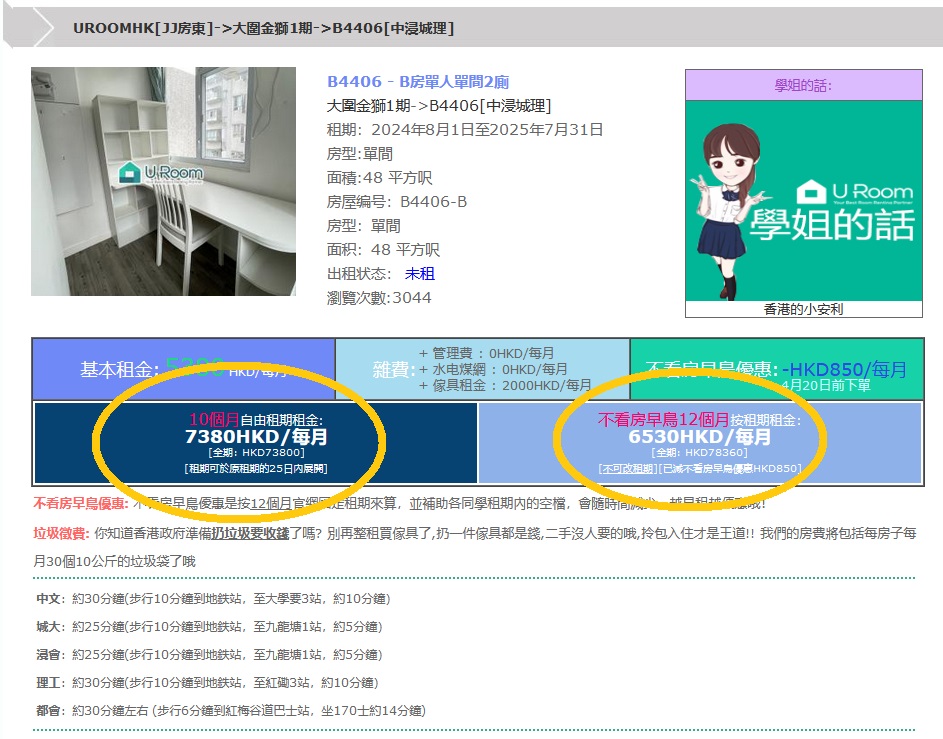Click the 香港的小安利 caption
Image resolution: width=943 pixels, height=739 pixels.
[803, 309]
